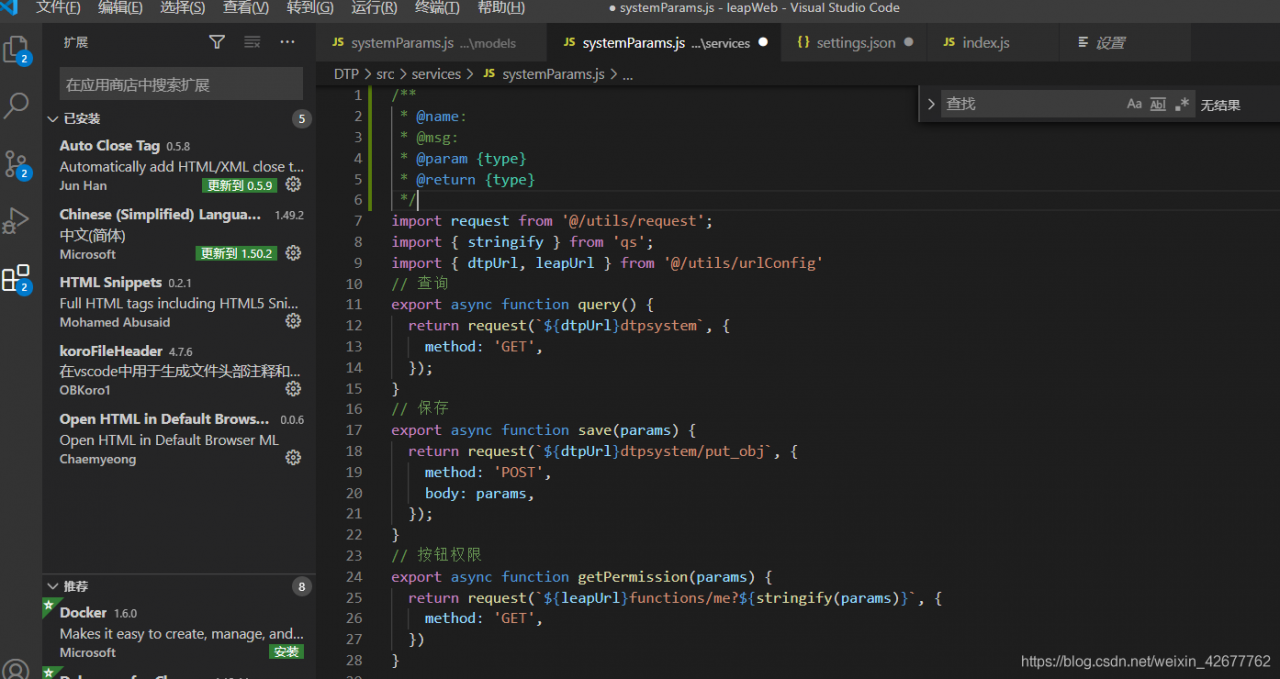Image resolution: width=1280 pixels, height=679 pixels.
Task: Click the 'body: params,' line
Action: [x=479, y=493]
